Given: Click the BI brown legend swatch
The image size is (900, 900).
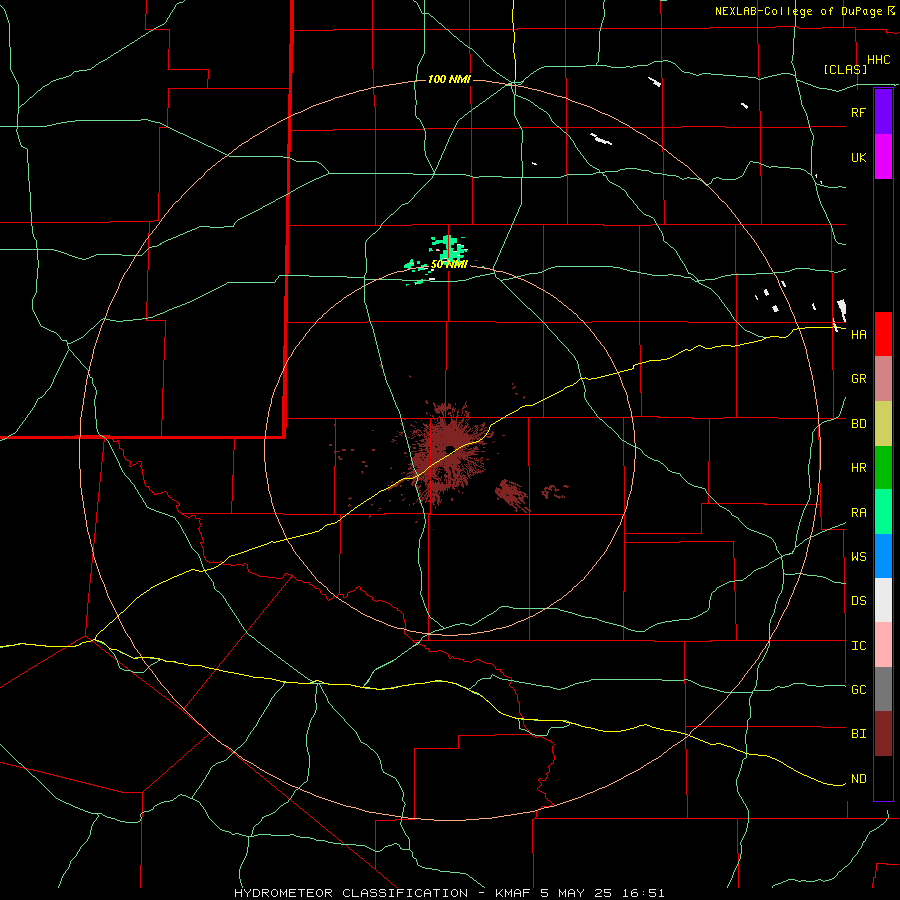Looking at the screenshot, I should click(x=883, y=734).
